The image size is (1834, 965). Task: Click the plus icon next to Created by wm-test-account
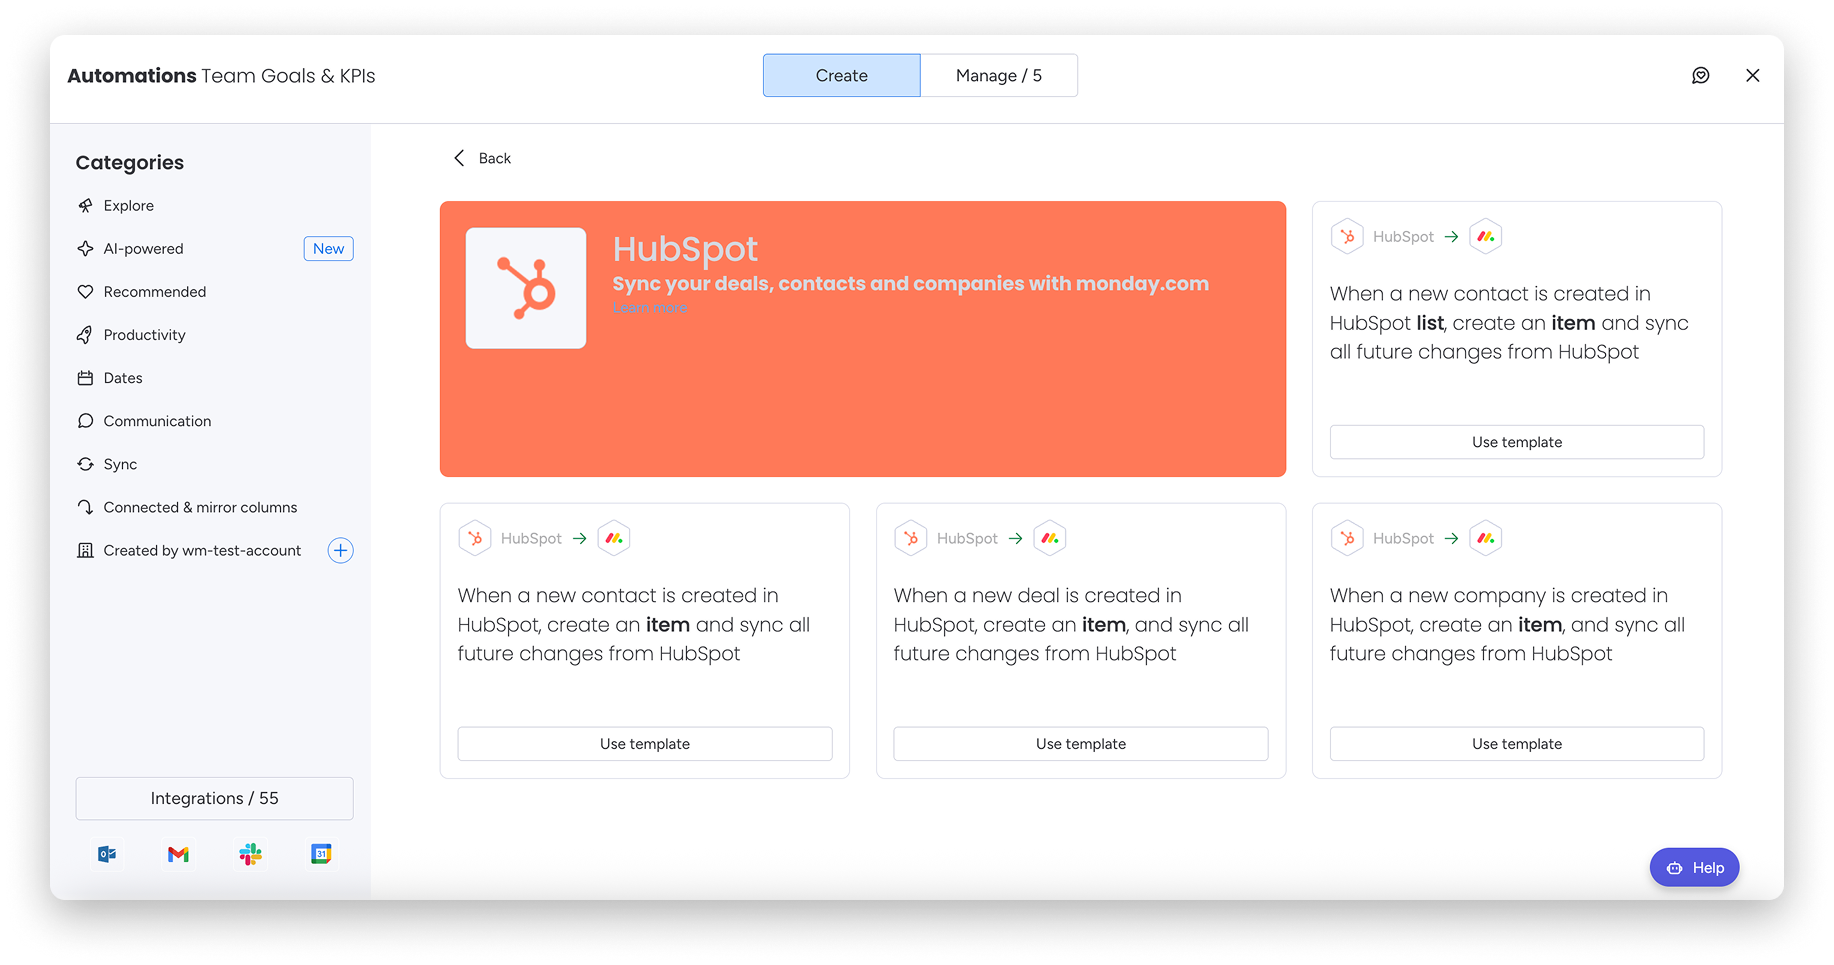coord(341,551)
